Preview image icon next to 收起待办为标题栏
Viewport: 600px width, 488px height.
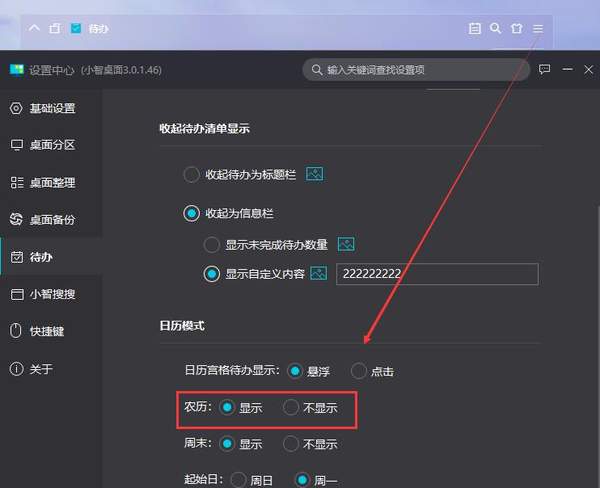tap(315, 174)
